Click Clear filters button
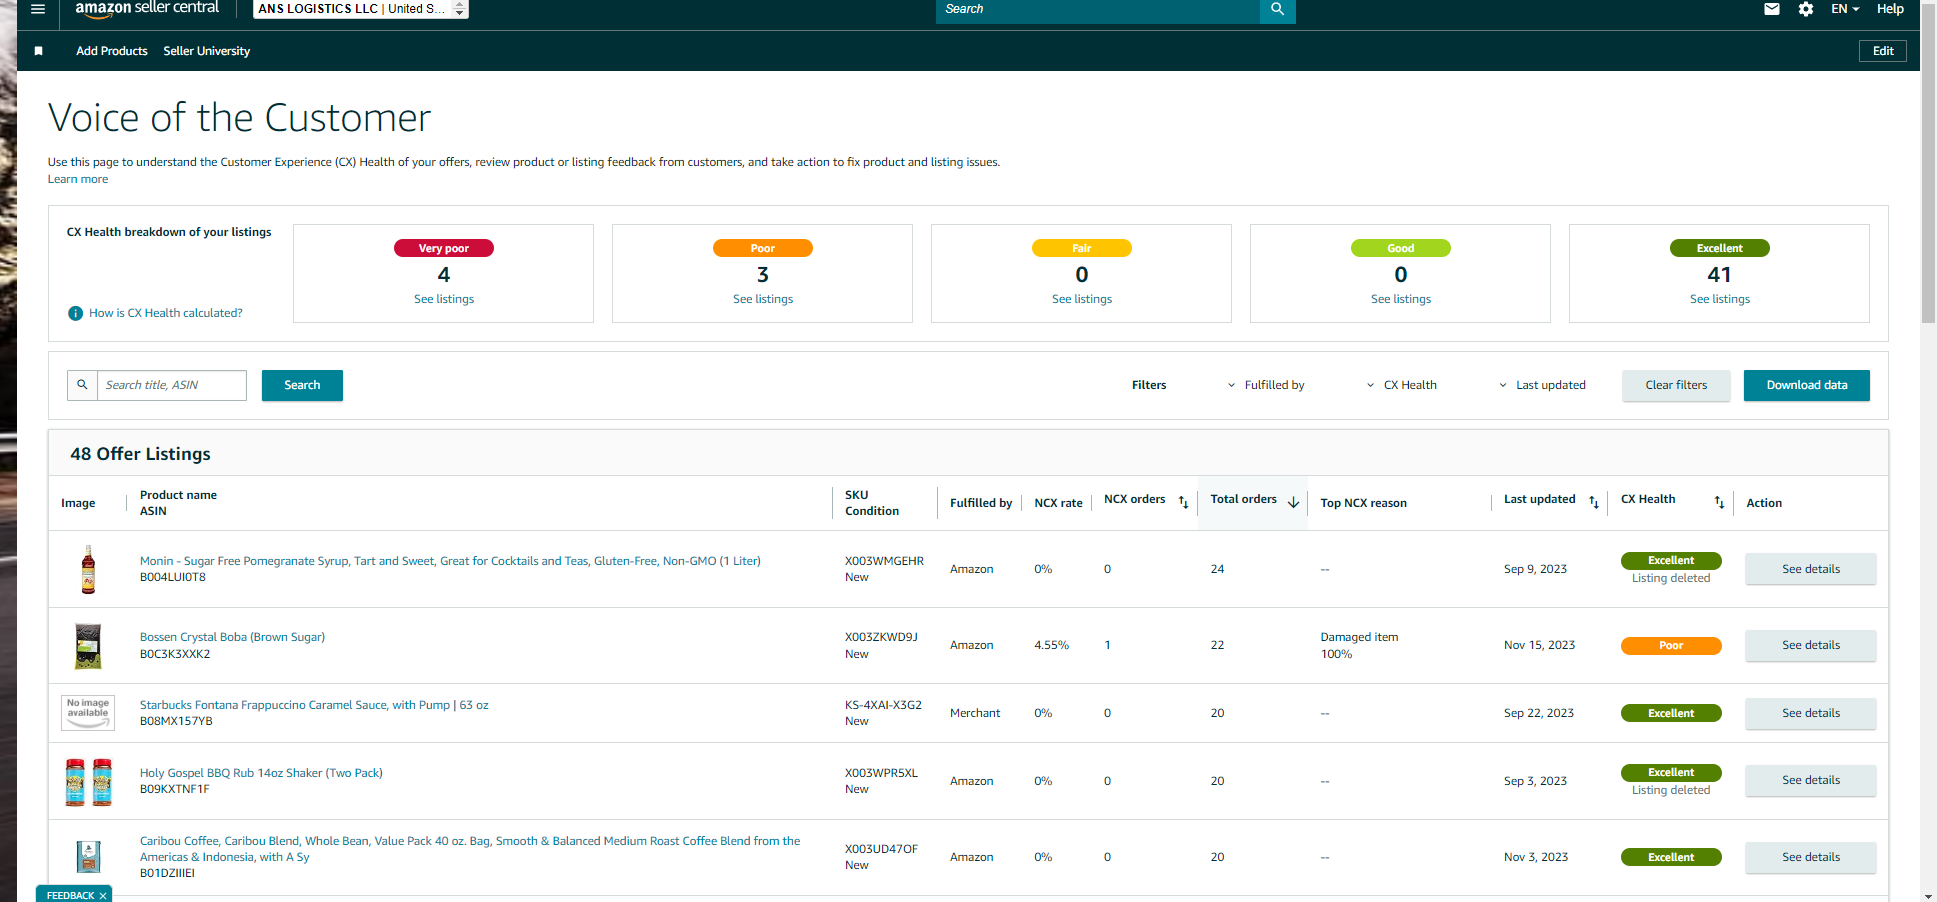 tap(1676, 385)
